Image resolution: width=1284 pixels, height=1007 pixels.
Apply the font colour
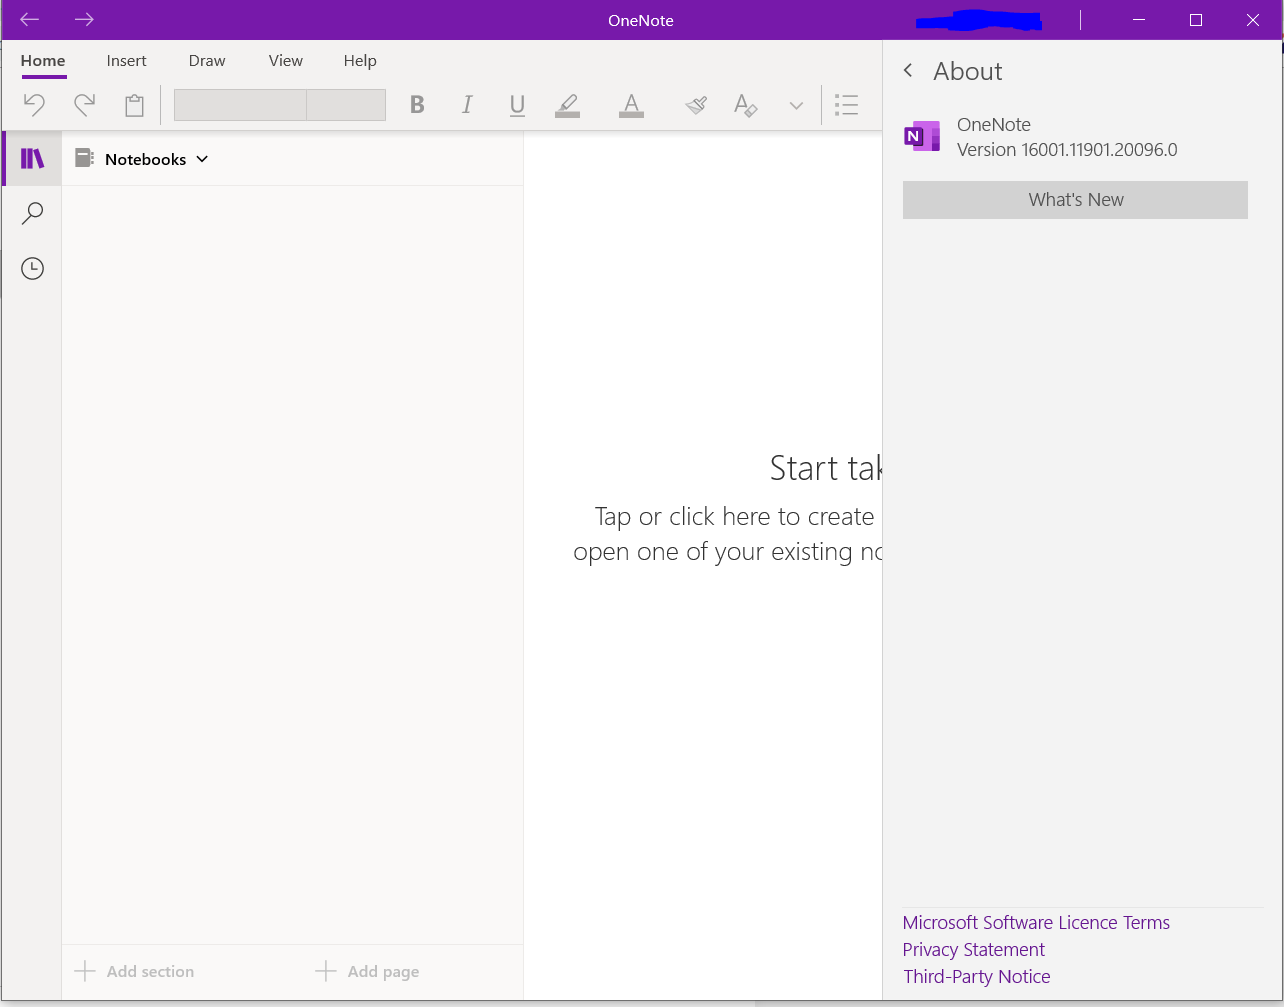coord(631,105)
